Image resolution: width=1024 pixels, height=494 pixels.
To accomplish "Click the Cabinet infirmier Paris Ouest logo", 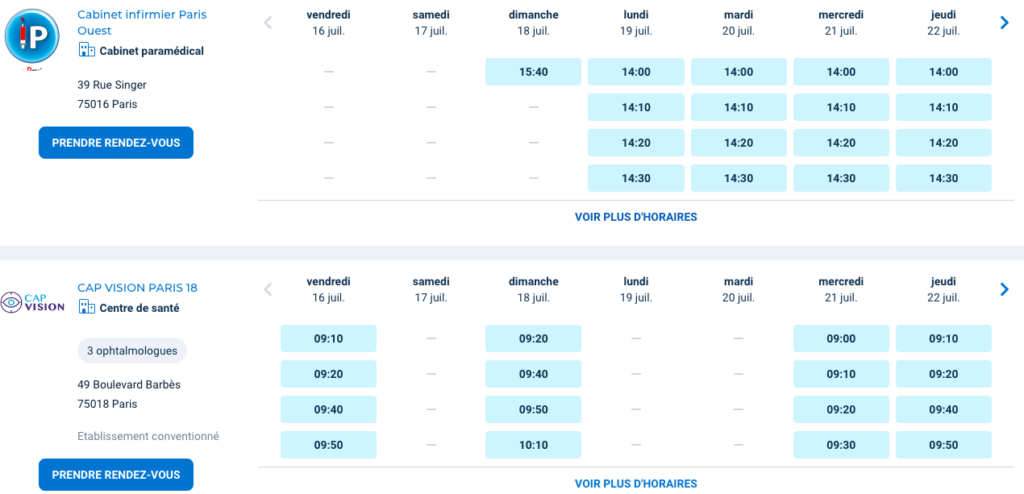I will click(x=33, y=36).
